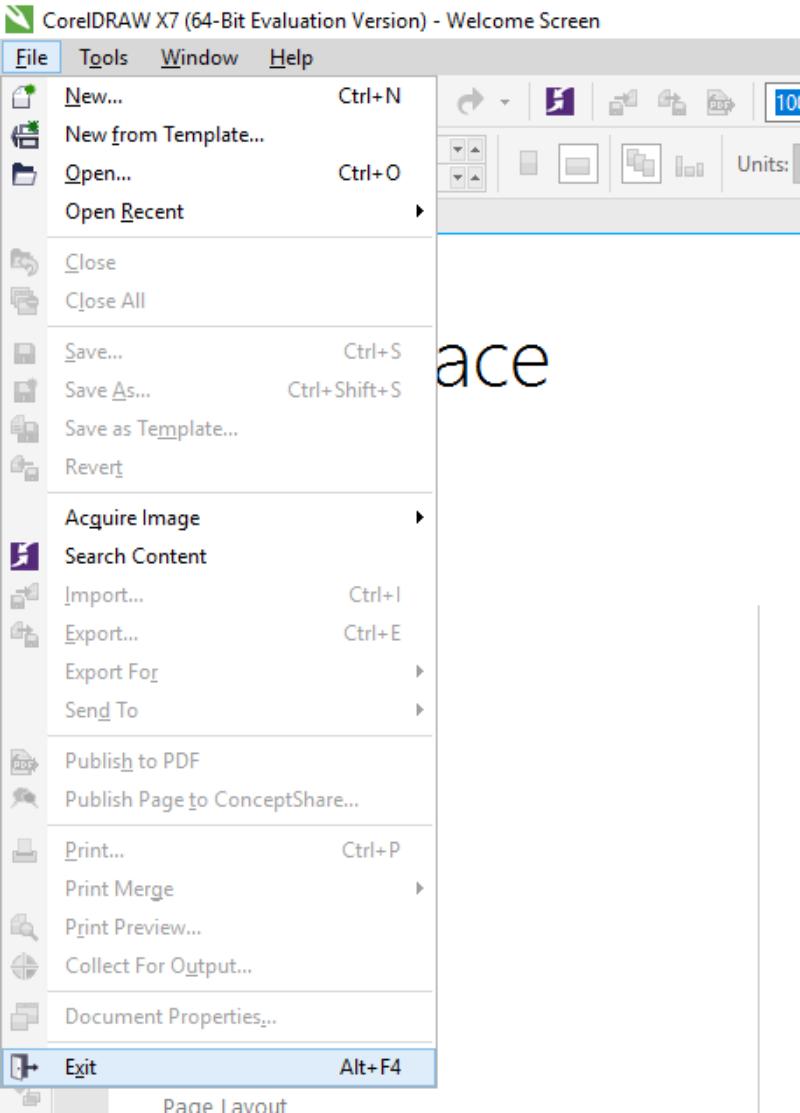Open the Help menu
This screenshot has height=1113, width=800.
click(290, 58)
